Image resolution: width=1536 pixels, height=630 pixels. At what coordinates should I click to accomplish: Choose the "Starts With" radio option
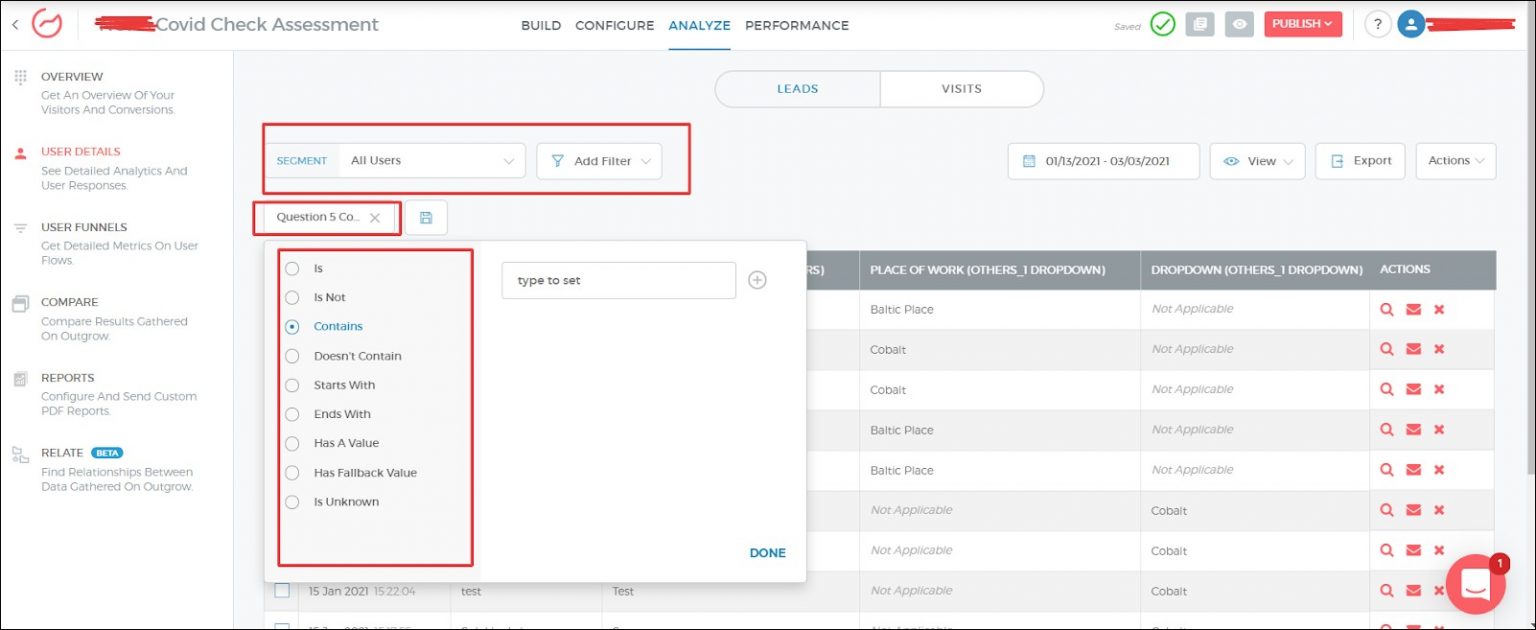click(292, 385)
